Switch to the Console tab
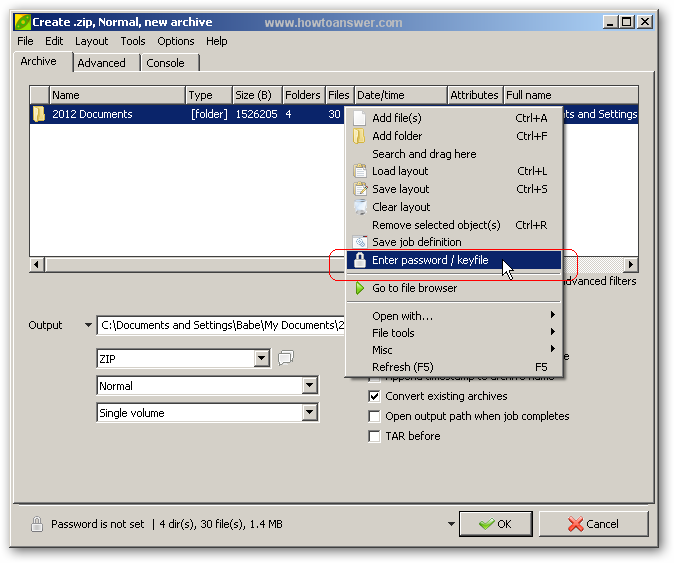 click(x=170, y=63)
